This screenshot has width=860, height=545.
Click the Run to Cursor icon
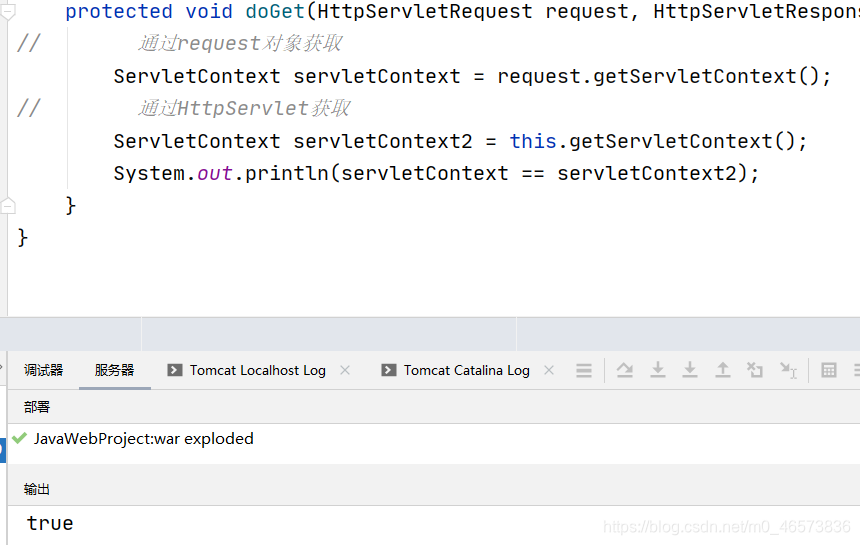[x=788, y=371]
